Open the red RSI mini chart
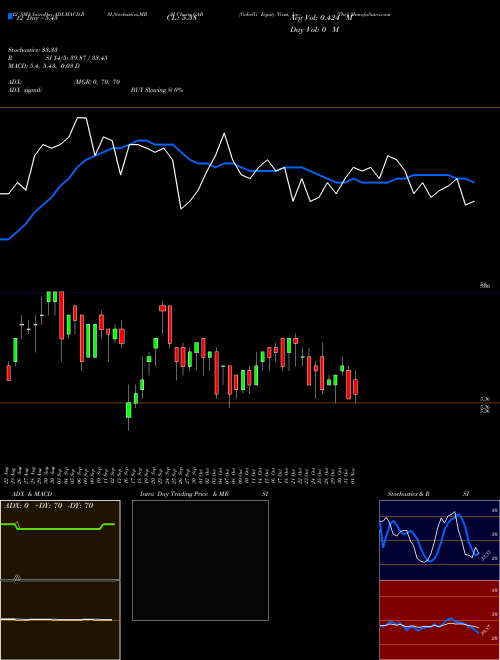Viewport: 500px width, 660px height. click(439, 620)
